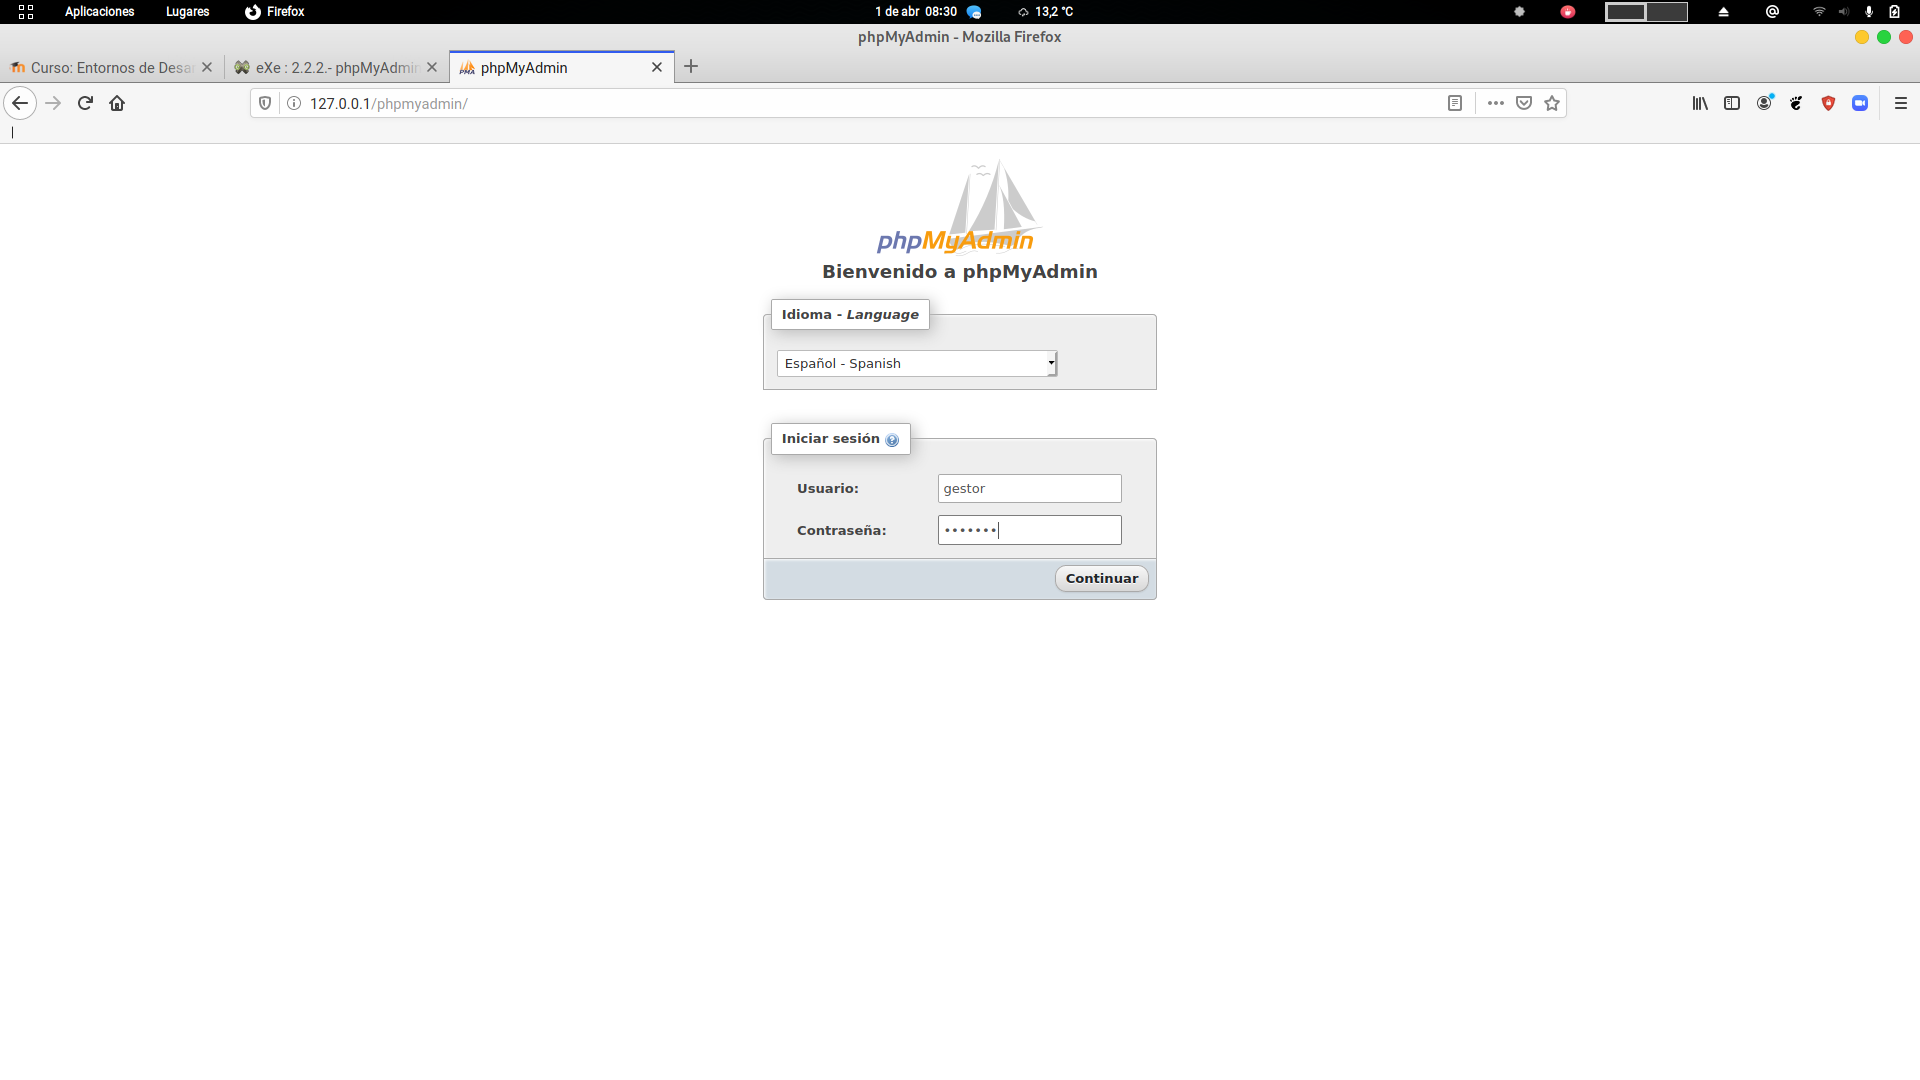
Task: Open page actions three-dots menu
Action: click(x=1496, y=103)
